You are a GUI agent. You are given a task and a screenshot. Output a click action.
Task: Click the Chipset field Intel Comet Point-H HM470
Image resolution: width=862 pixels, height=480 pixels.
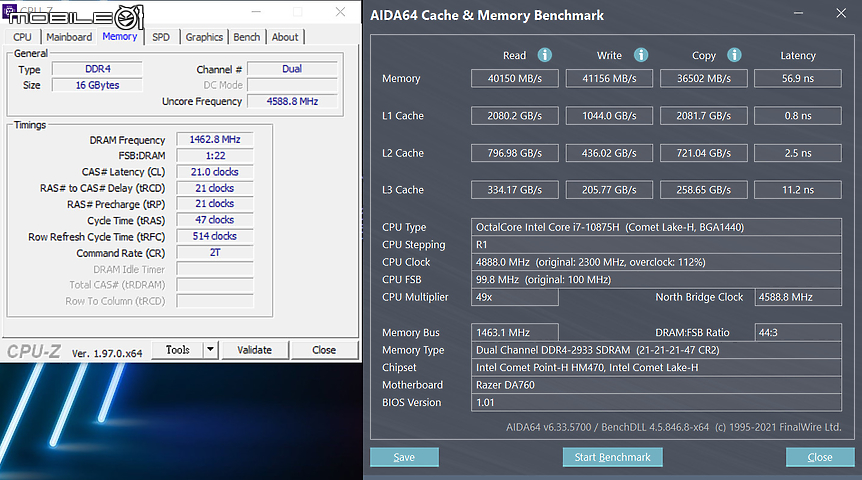tap(656, 367)
